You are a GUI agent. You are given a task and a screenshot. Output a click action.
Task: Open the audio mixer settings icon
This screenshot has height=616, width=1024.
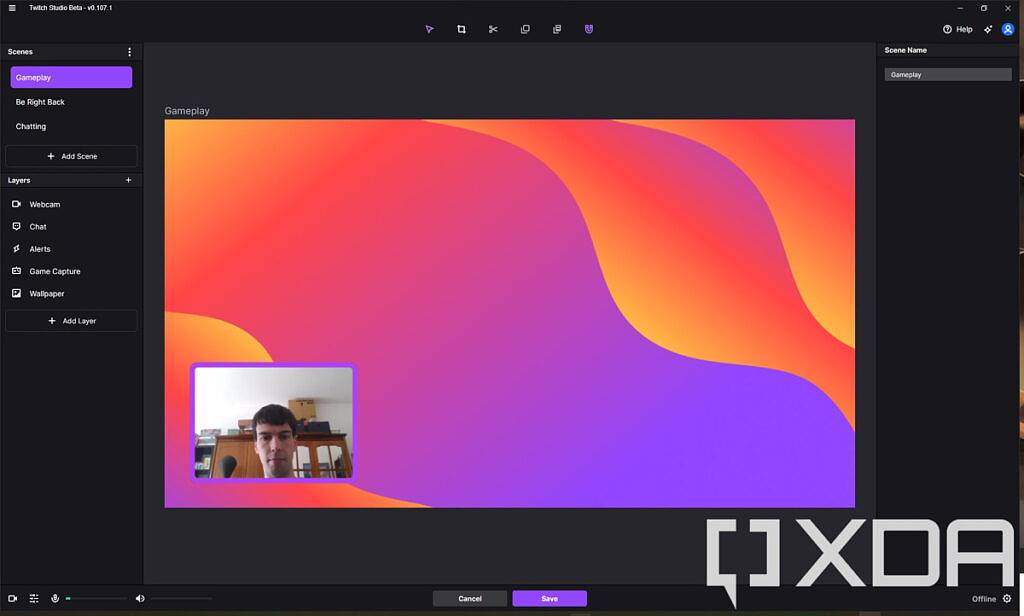(33, 597)
